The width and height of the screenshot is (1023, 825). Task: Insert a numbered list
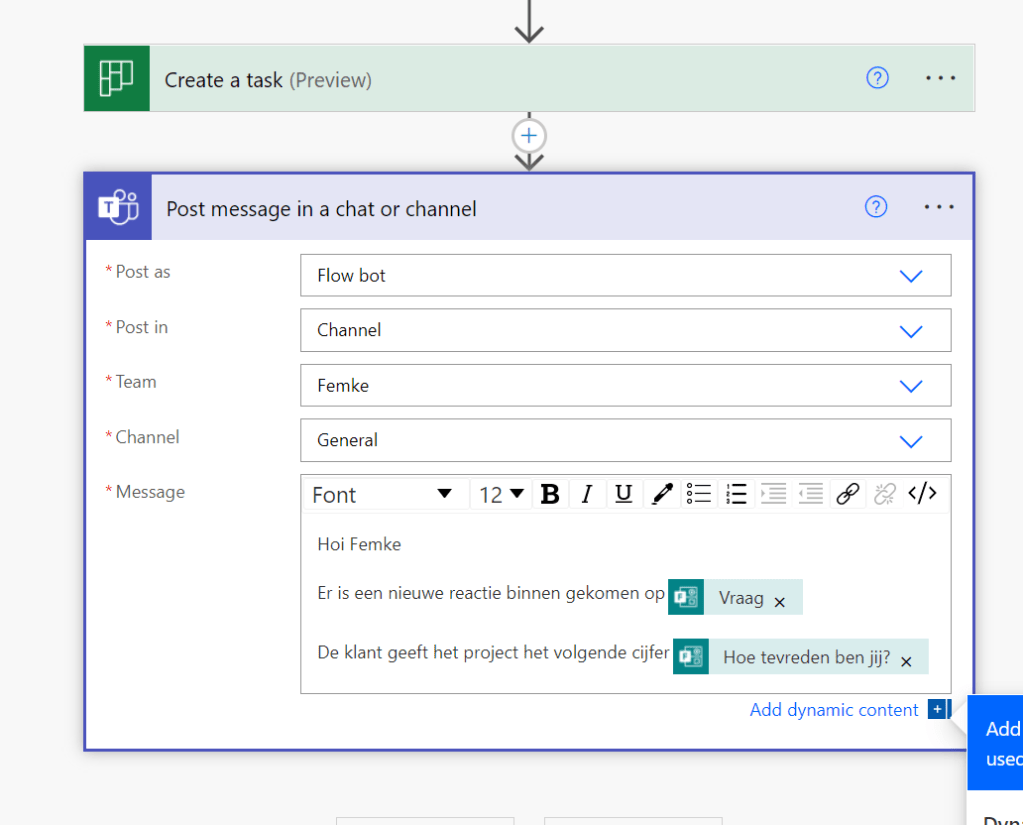[736, 494]
